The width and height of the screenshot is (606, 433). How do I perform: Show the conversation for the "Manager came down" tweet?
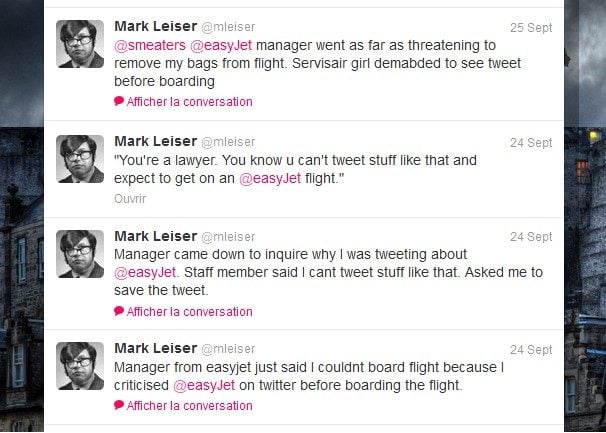pos(189,311)
